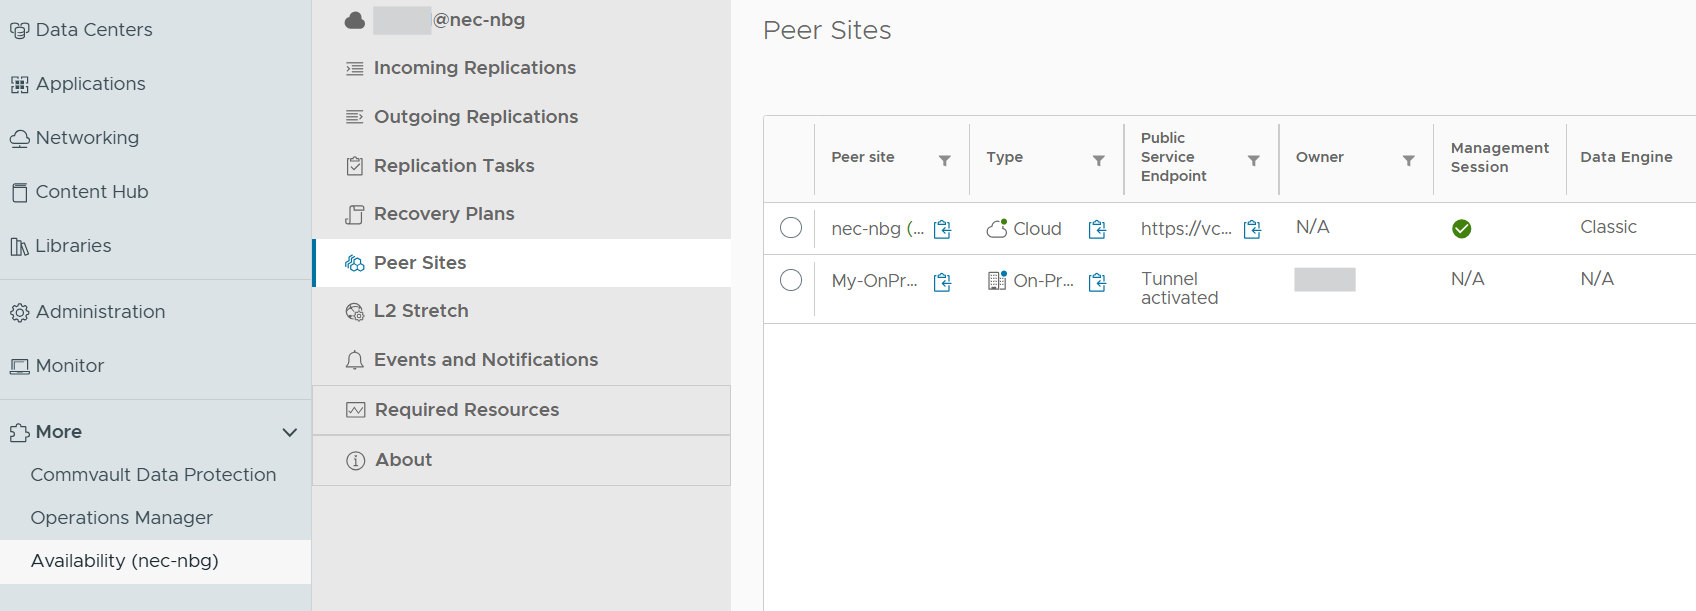Click the Outgoing Replications list icon
1696x611 pixels.
pyautogui.click(x=354, y=117)
